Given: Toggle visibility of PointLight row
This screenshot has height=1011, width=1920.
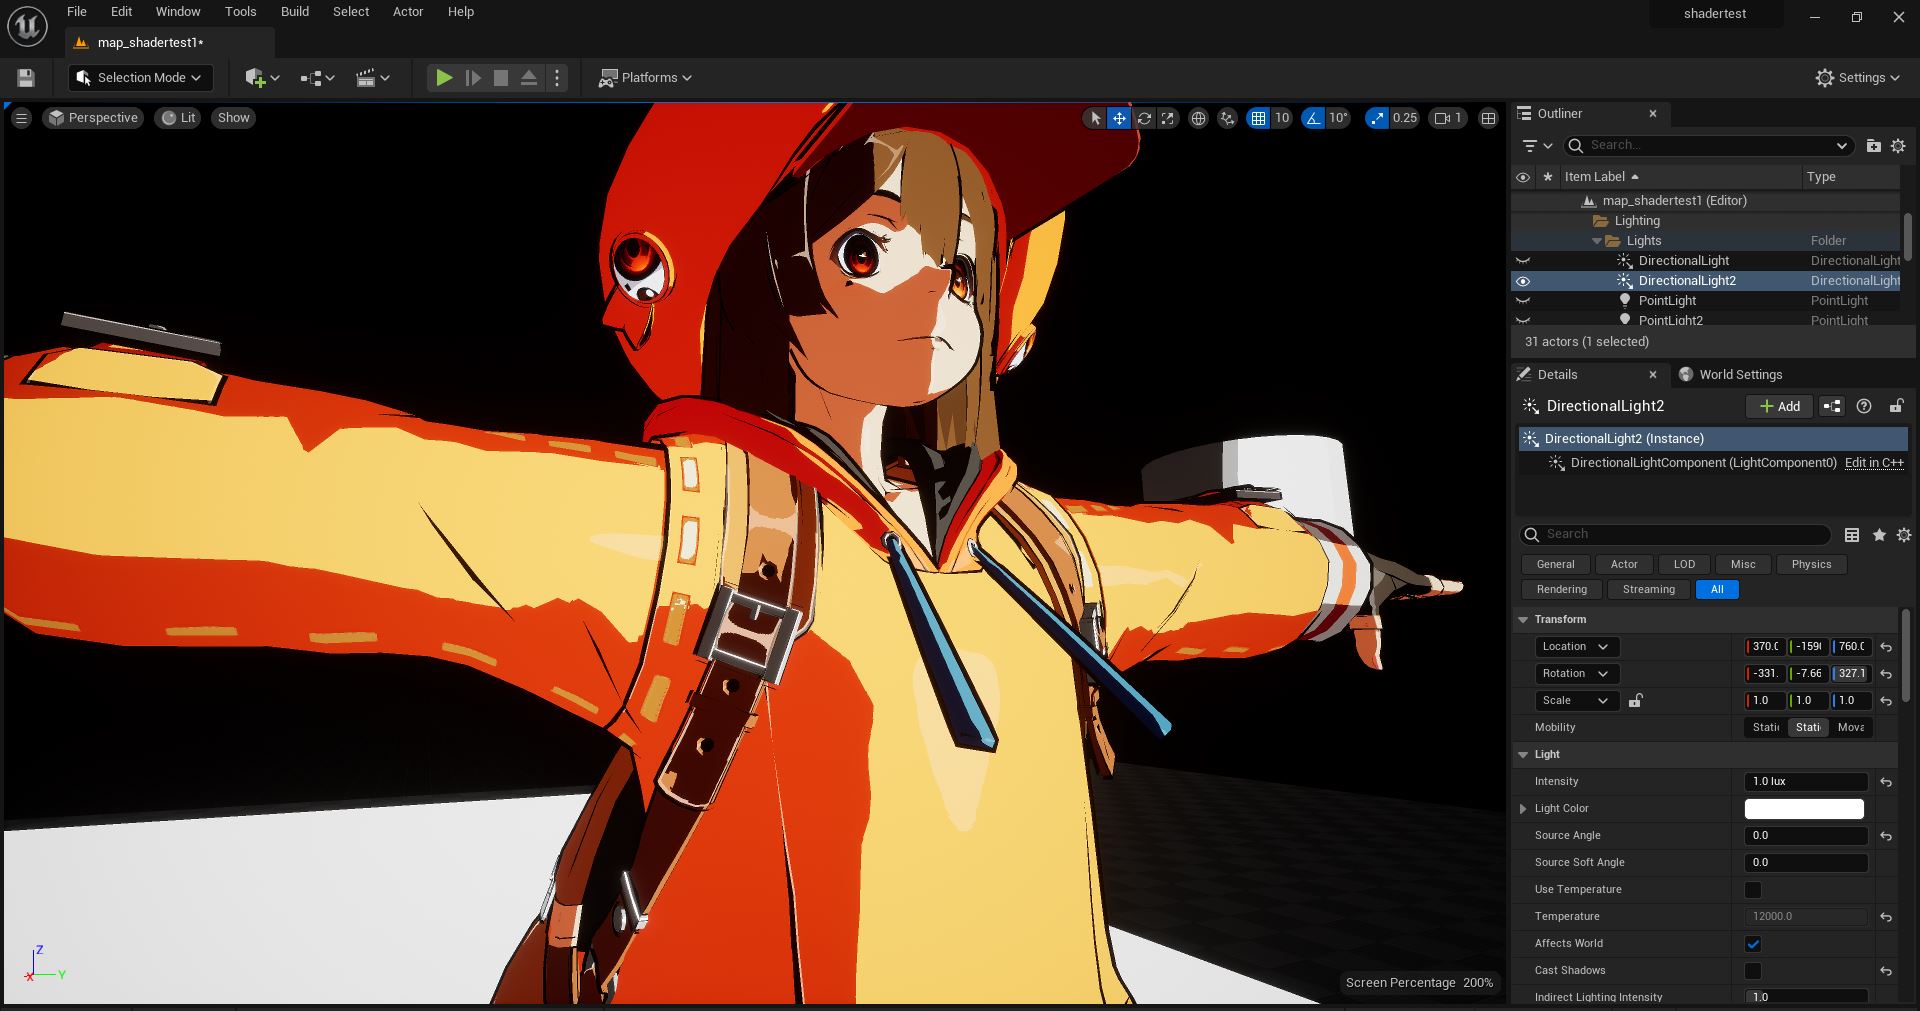Looking at the screenshot, I should 1523,301.
